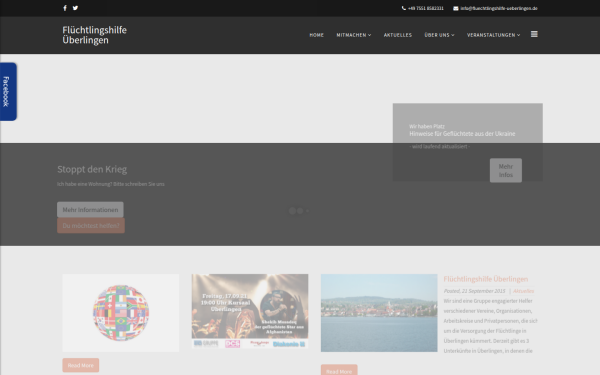Open the Facebook icon in top bar

65,8
